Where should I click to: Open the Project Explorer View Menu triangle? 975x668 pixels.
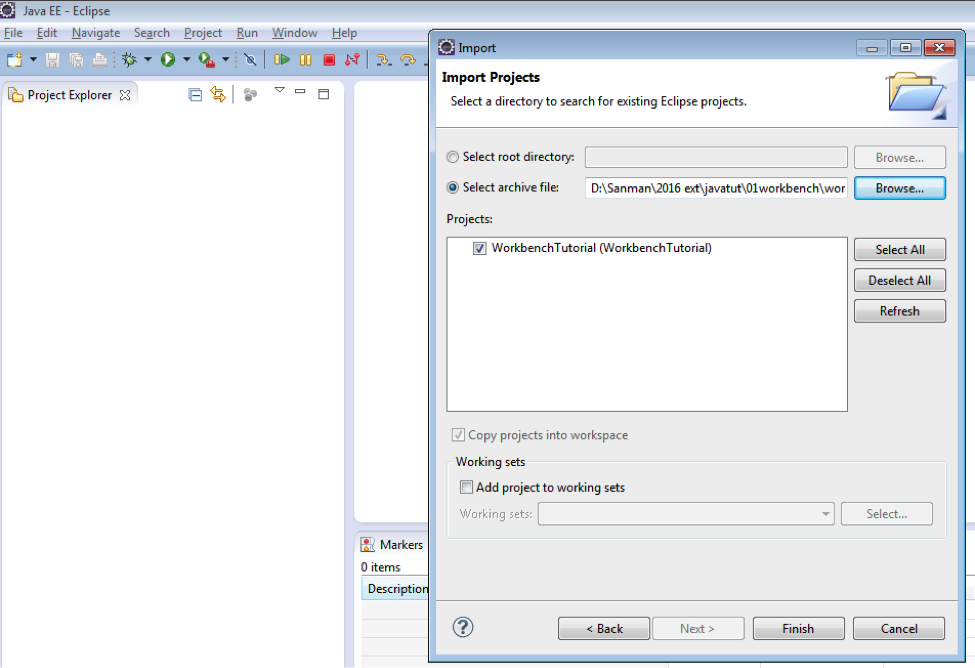(280, 91)
